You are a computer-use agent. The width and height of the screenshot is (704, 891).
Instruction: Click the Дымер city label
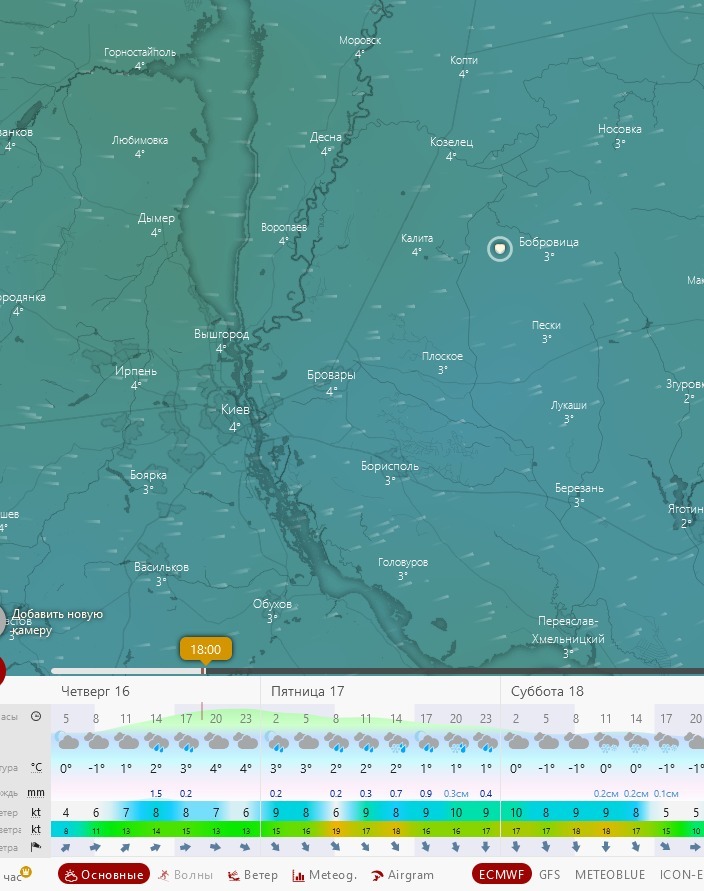click(x=156, y=218)
